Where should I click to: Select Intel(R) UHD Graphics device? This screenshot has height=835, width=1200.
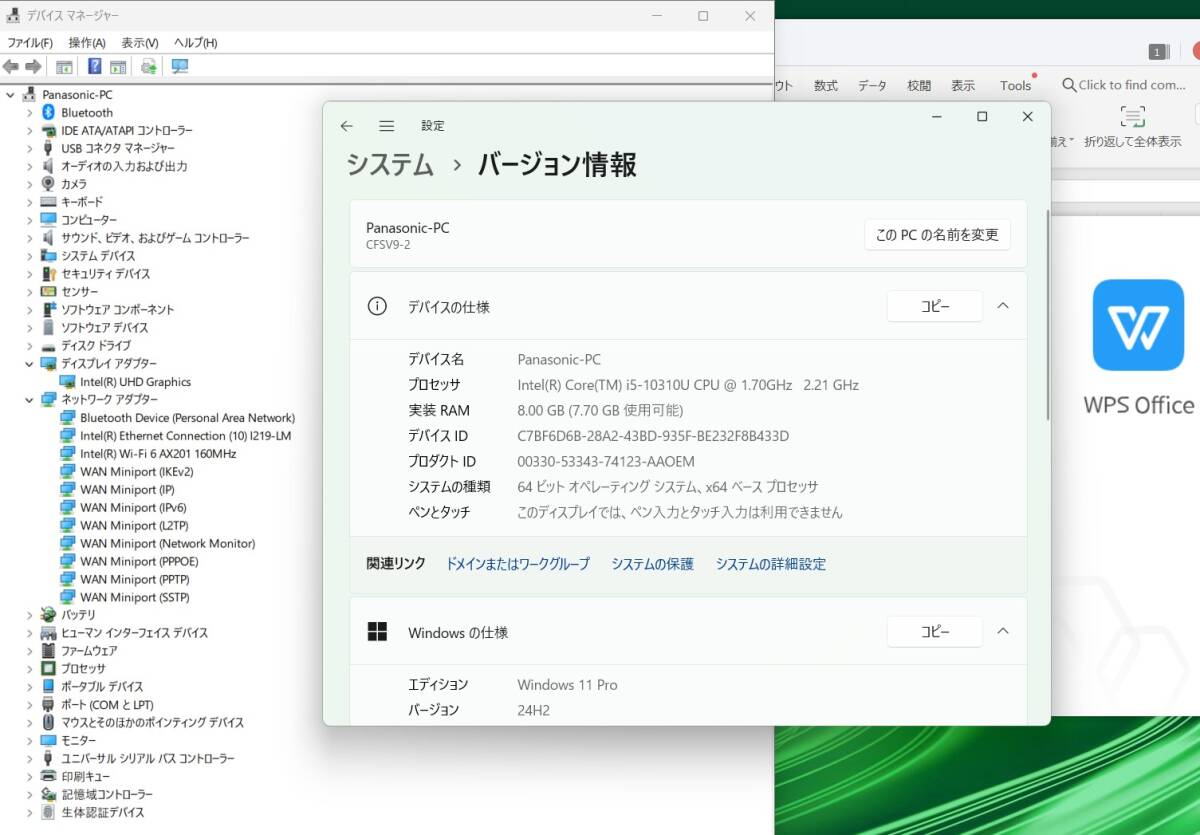pyautogui.click(x=135, y=382)
